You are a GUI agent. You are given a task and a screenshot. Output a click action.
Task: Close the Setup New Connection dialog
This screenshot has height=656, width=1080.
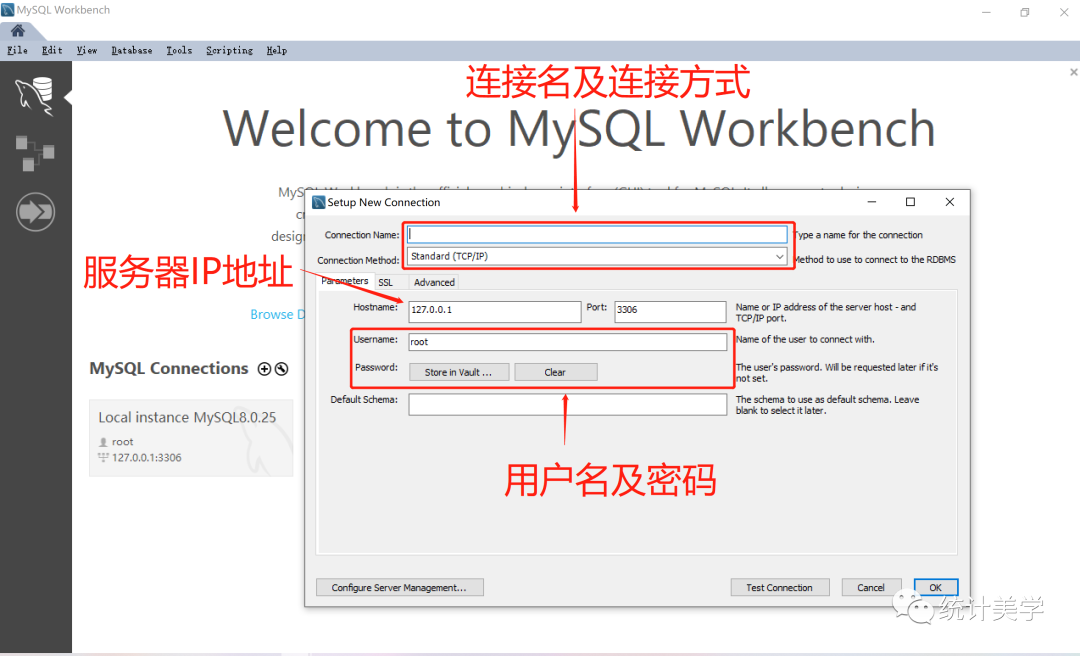[x=950, y=202]
